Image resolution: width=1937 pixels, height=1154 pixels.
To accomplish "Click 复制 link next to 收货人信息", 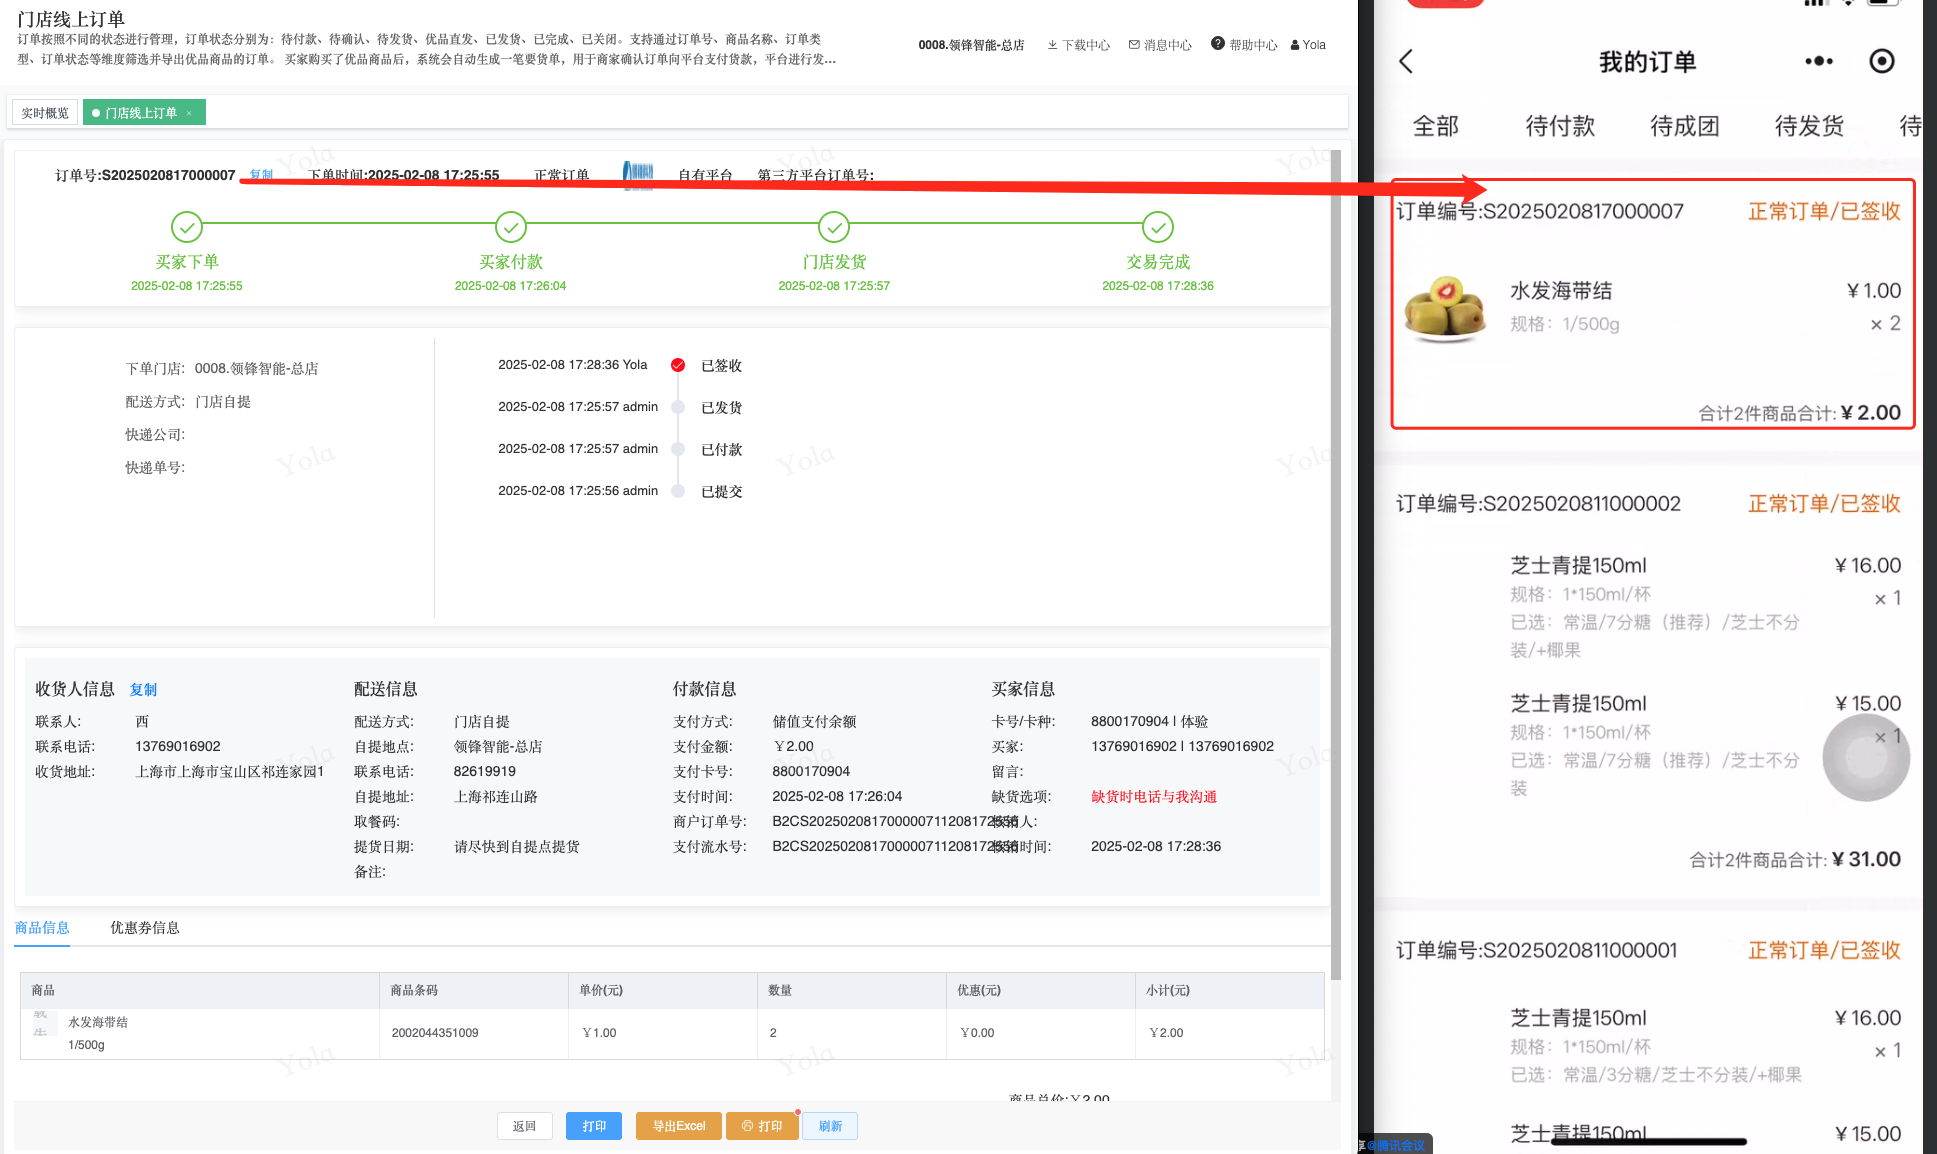I will pos(143,690).
